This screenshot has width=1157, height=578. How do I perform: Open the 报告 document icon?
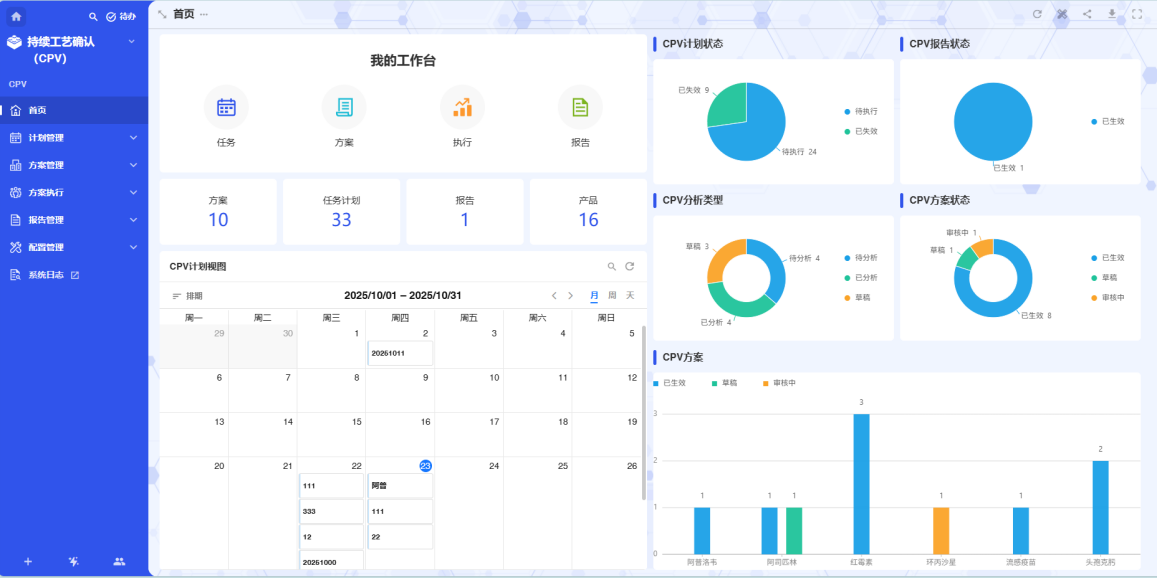[x=580, y=107]
